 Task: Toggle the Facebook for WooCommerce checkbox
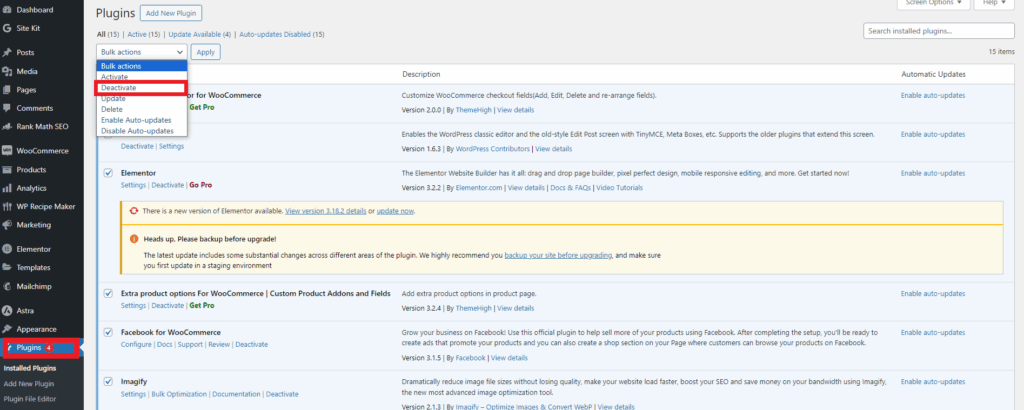[108, 332]
